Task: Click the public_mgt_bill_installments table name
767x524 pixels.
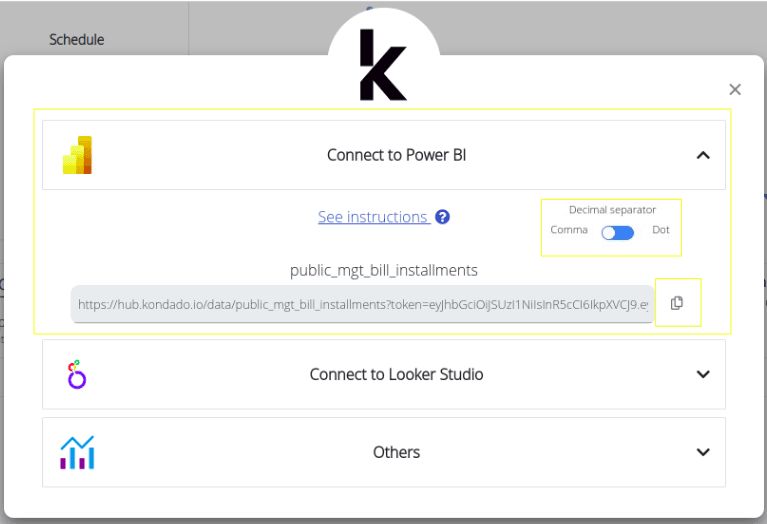Action: [384, 270]
